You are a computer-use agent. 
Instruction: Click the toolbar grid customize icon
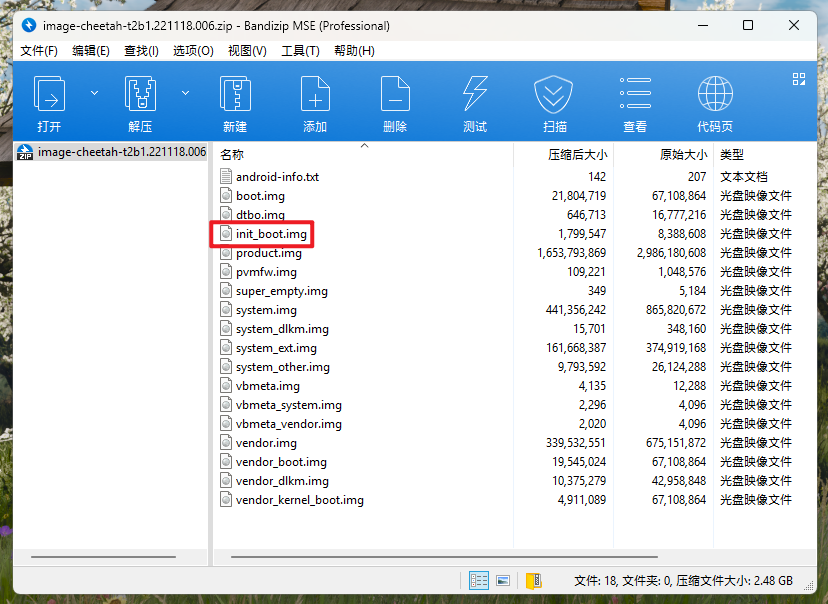799,79
